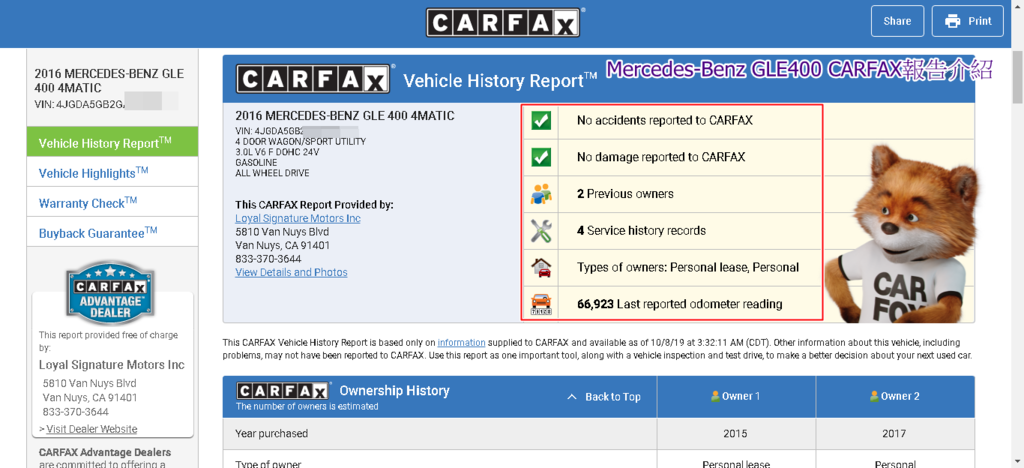This screenshot has width=1024, height=468.
Task: Click the Back to Top link
Action: pos(603,396)
